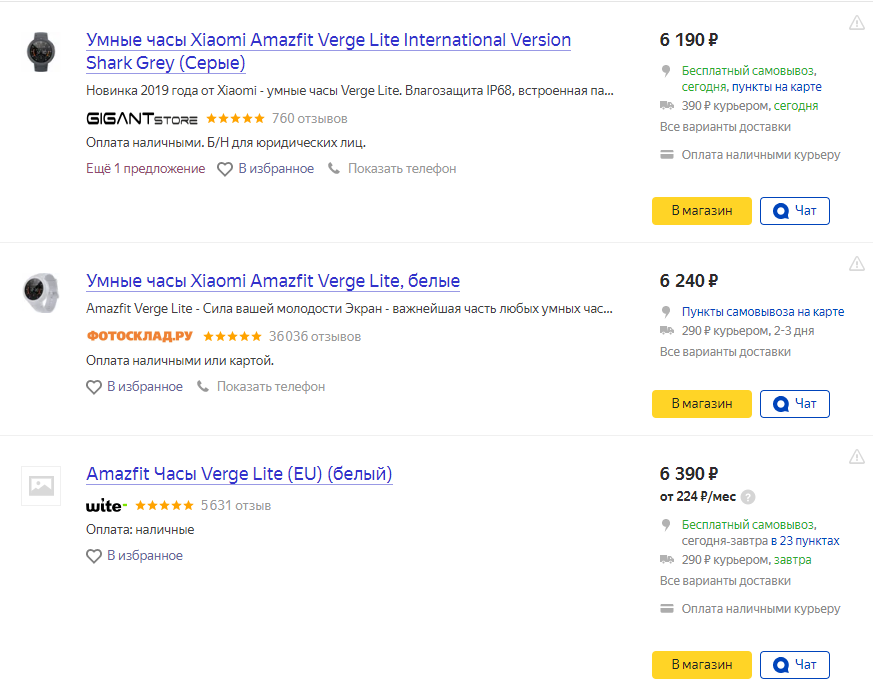
Task: Click white Amazfit Verge Lite watch thumbnail
Action: coord(42,292)
